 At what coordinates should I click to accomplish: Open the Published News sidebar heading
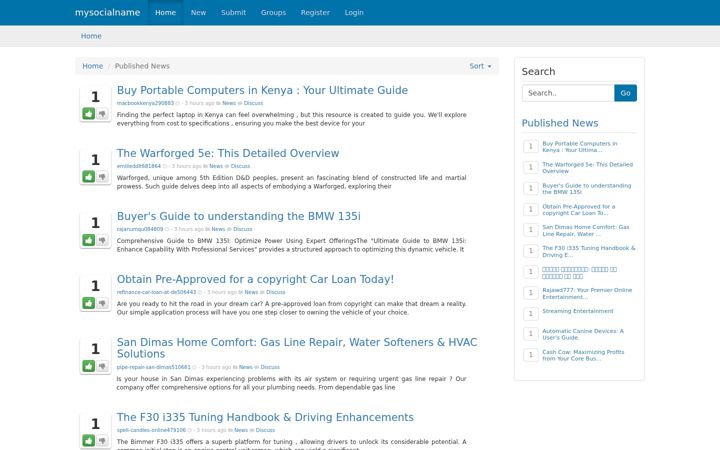pyautogui.click(x=560, y=123)
